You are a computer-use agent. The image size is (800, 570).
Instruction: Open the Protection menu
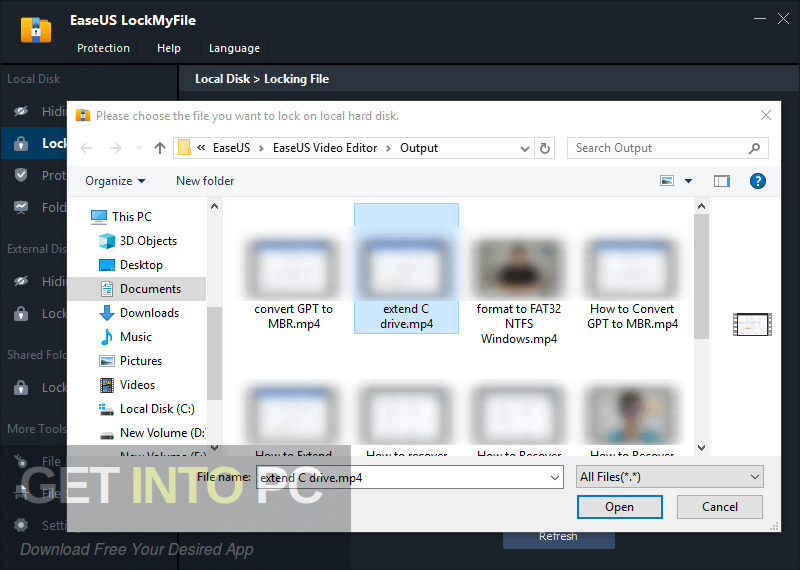coord(103,48)
